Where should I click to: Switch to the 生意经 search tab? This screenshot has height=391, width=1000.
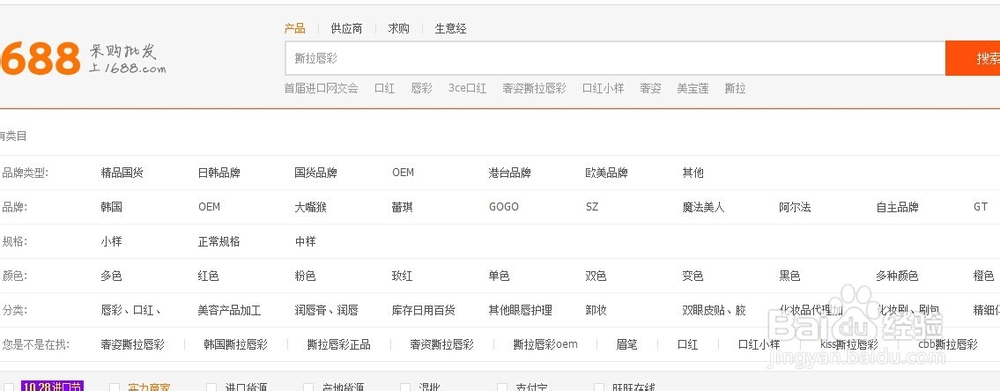(450, 29)
